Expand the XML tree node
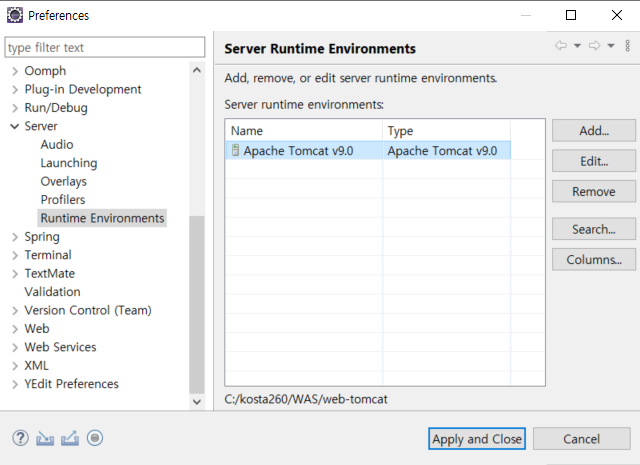Image resolution: width=640 pixels, height=465 pixels. pyautogui.click(x=15, y=366)
